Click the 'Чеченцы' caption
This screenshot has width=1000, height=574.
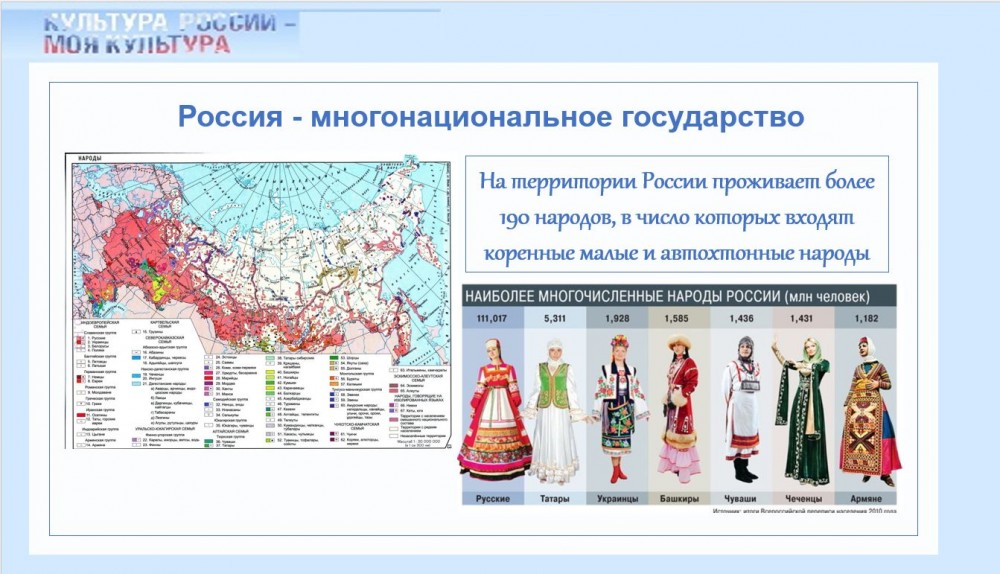point(805,497)
